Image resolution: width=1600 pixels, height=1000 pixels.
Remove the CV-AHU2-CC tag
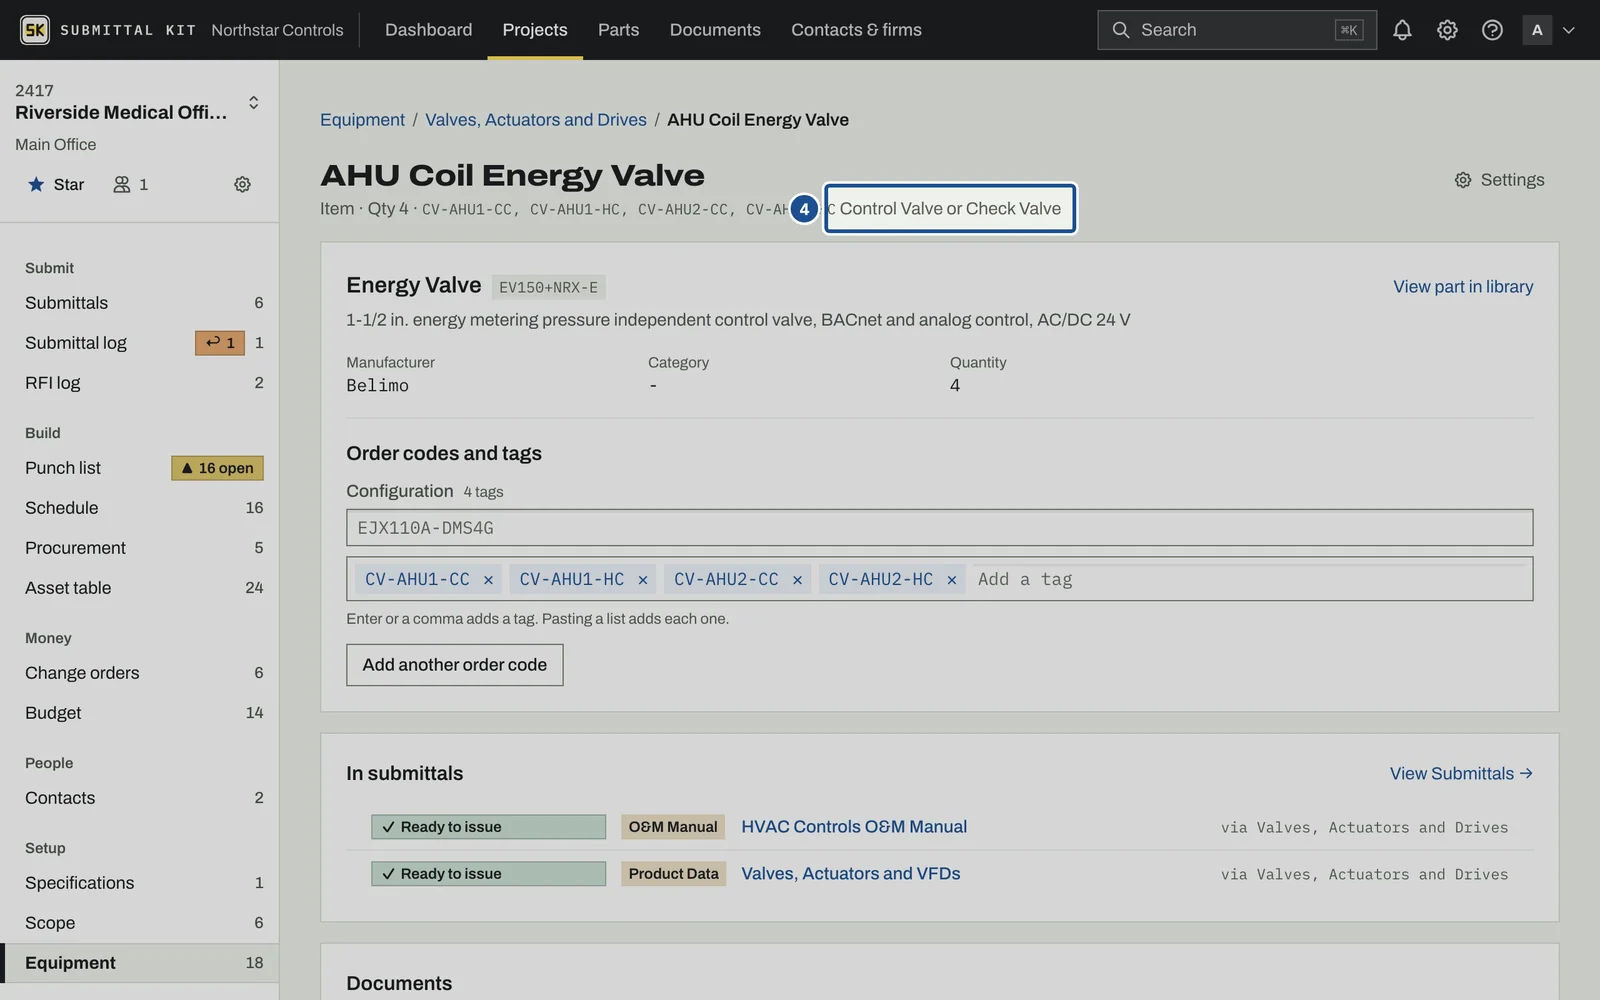(x=797, y=580)
